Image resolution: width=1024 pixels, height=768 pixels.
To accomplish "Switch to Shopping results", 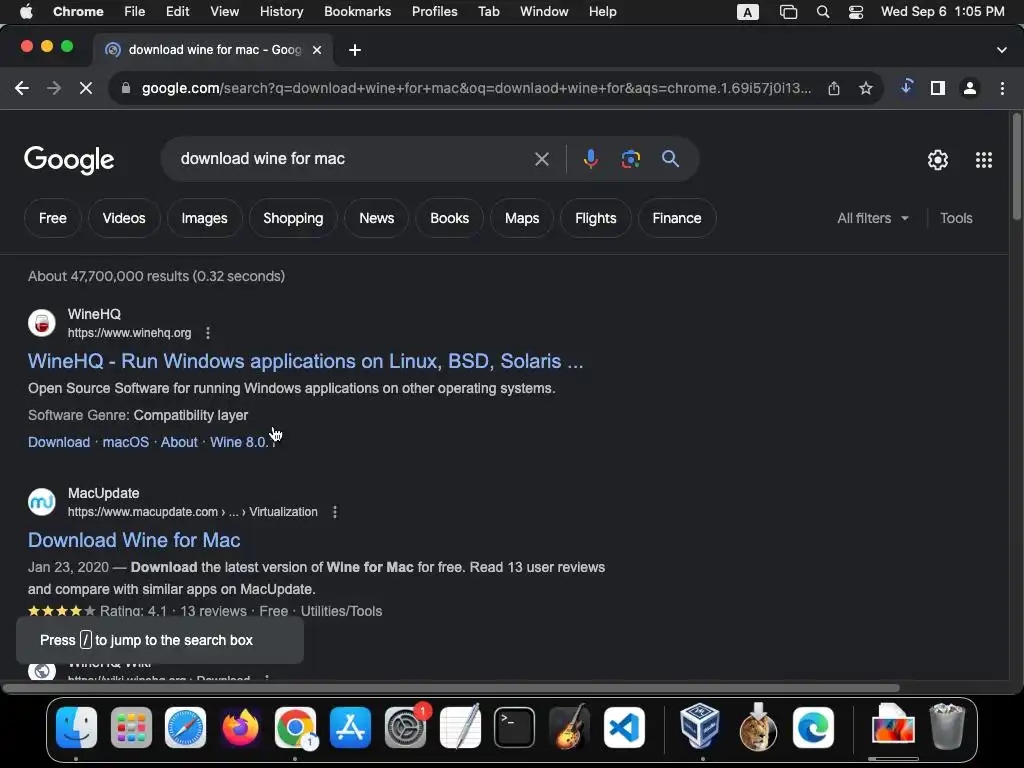I will pyautogui.click(x=293, y=218).
